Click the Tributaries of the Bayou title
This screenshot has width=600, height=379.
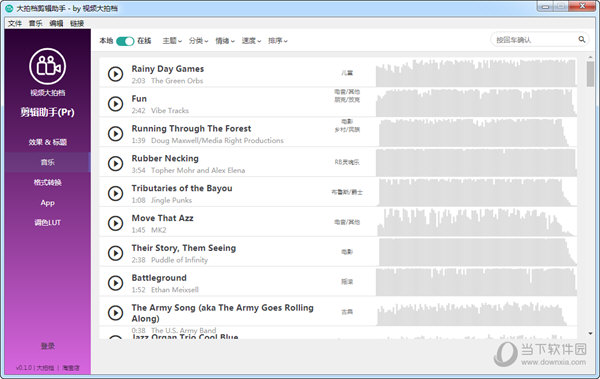(182, 188)
